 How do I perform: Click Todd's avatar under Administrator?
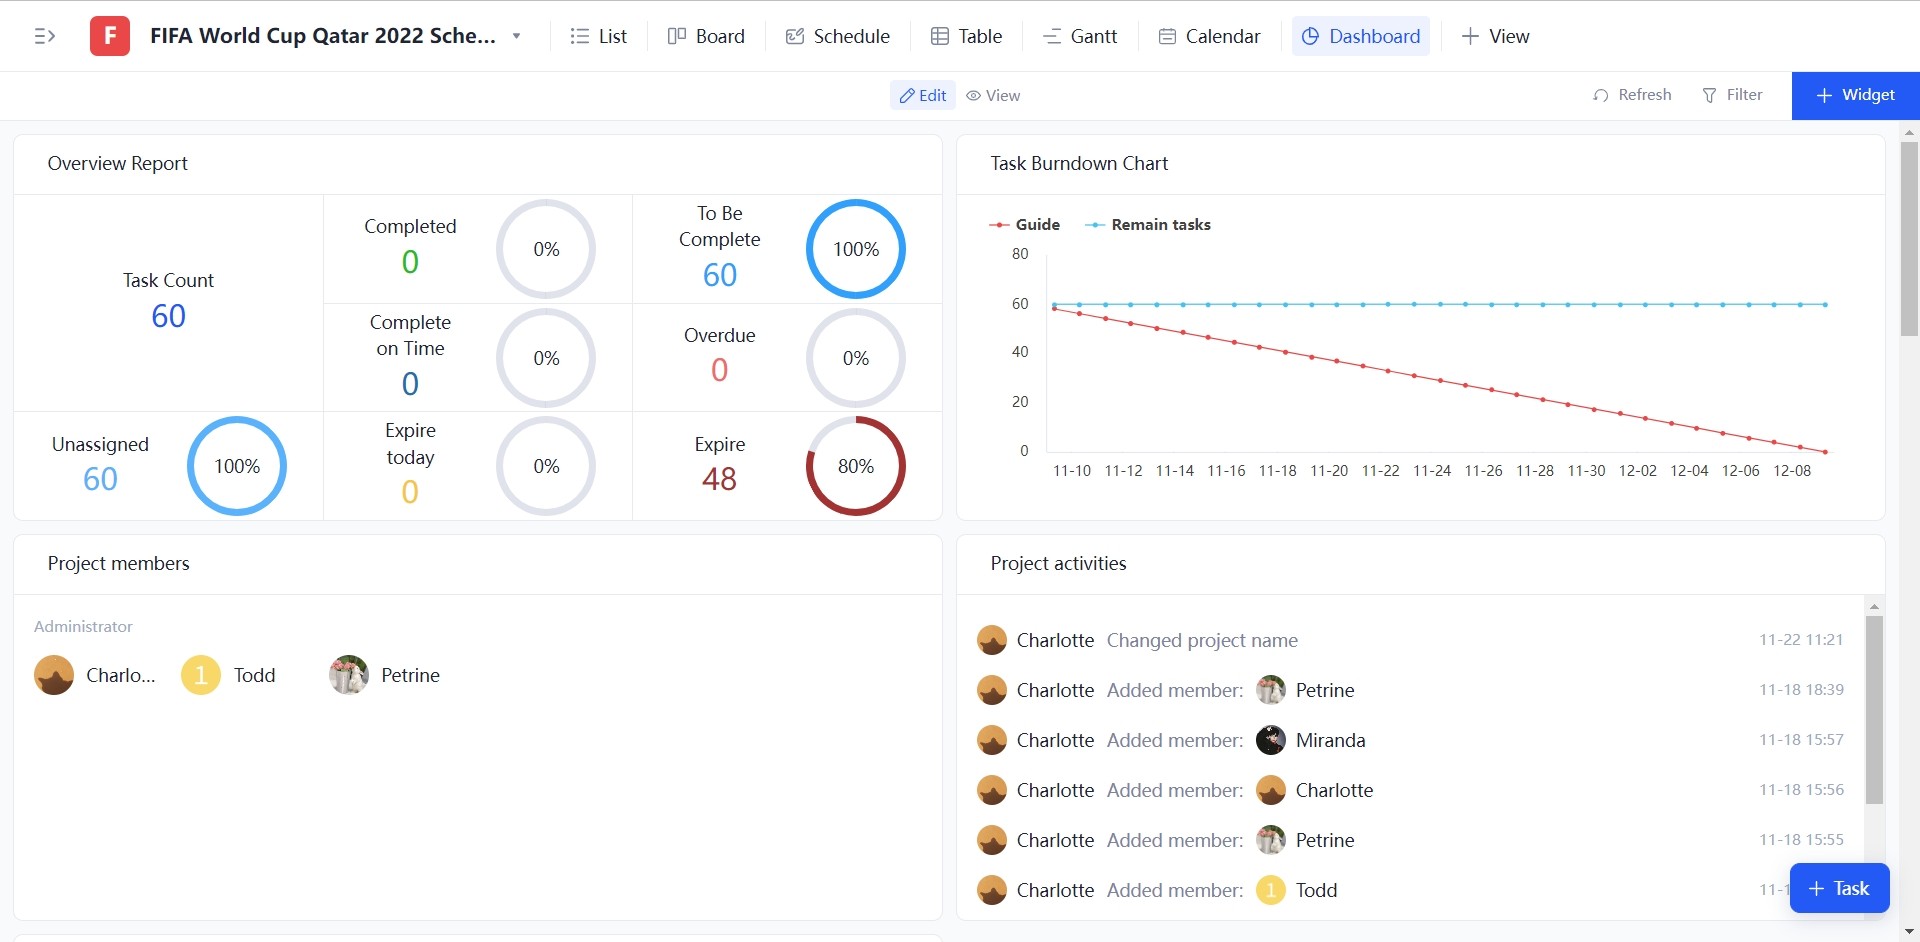[x=200, y=675]
